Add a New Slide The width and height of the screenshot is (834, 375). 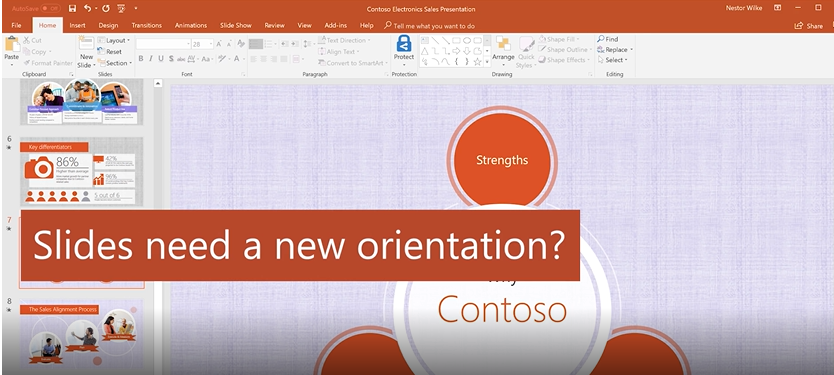click(86, 52)
